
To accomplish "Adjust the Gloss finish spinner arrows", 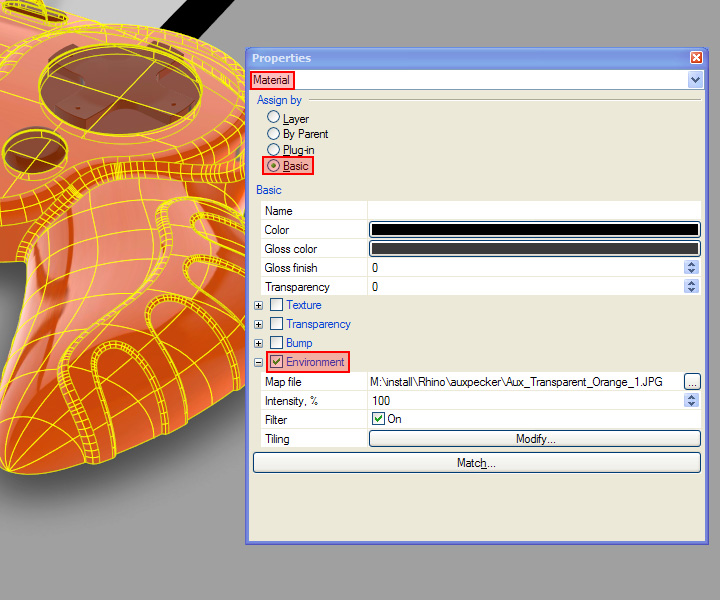I will [691, 268].
